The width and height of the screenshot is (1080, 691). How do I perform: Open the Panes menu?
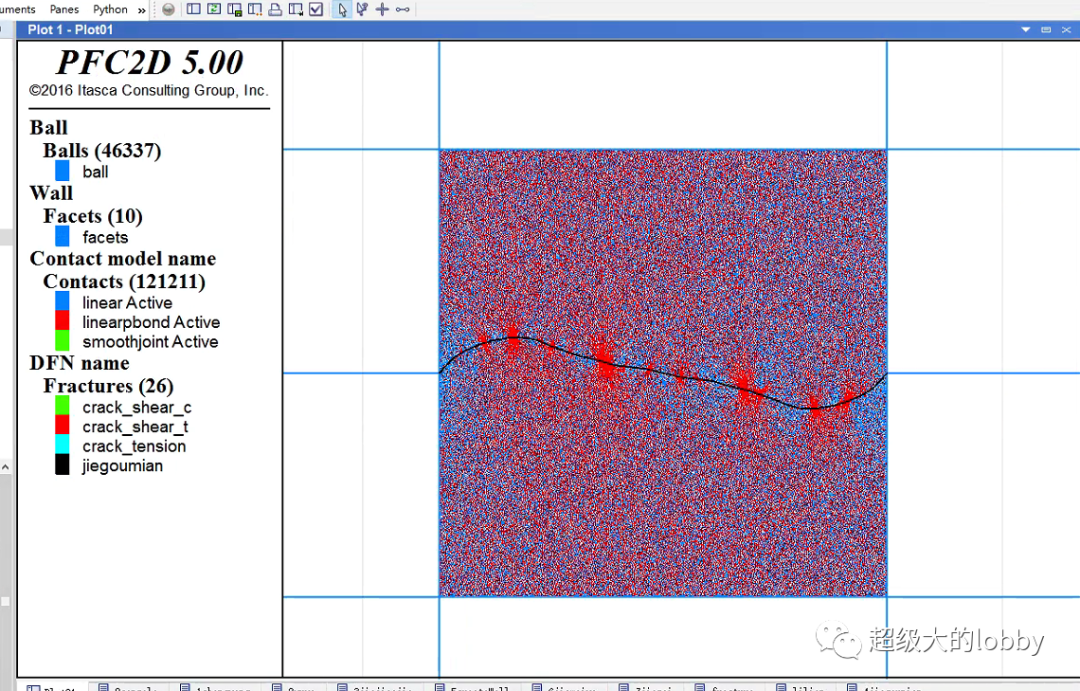[x=64, y=10]
